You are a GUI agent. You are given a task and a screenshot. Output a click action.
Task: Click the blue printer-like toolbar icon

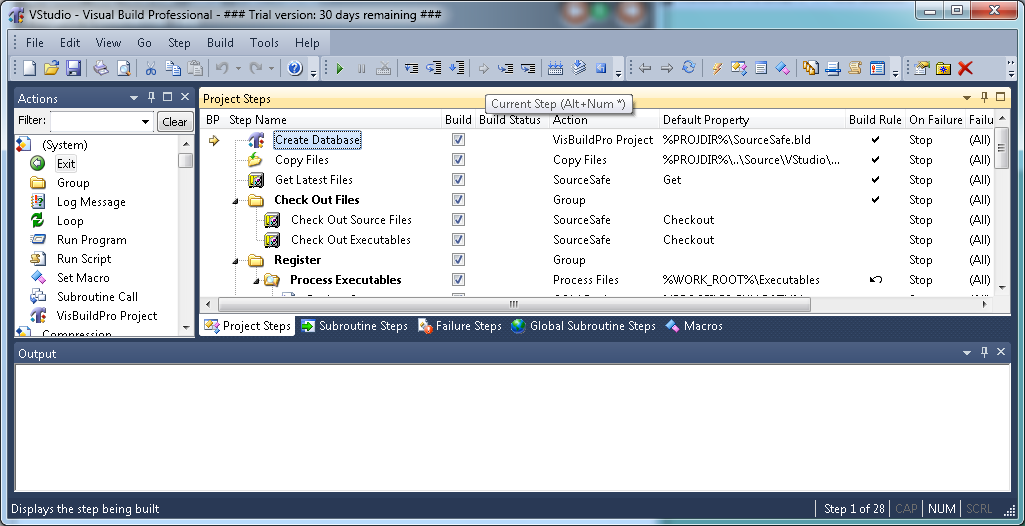[833, 68]
